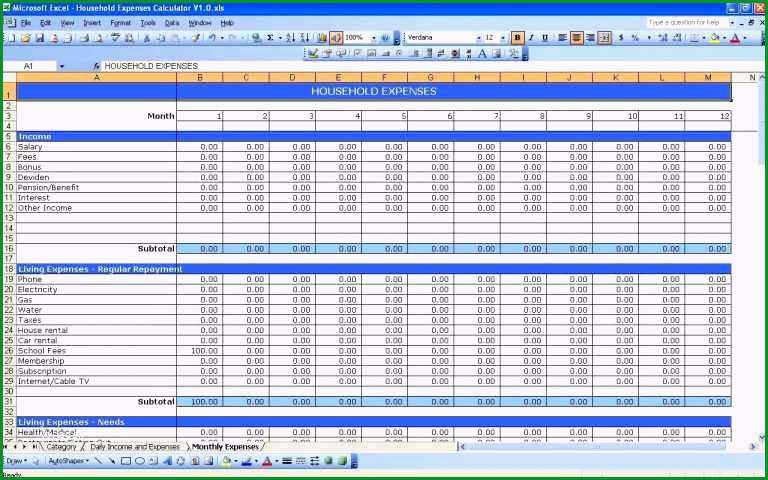Decrease decimal places

[x=677, y=38]
